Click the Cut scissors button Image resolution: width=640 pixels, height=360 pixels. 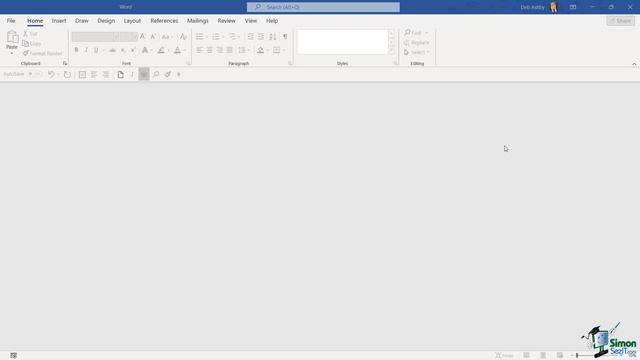(x=30, y=34)
